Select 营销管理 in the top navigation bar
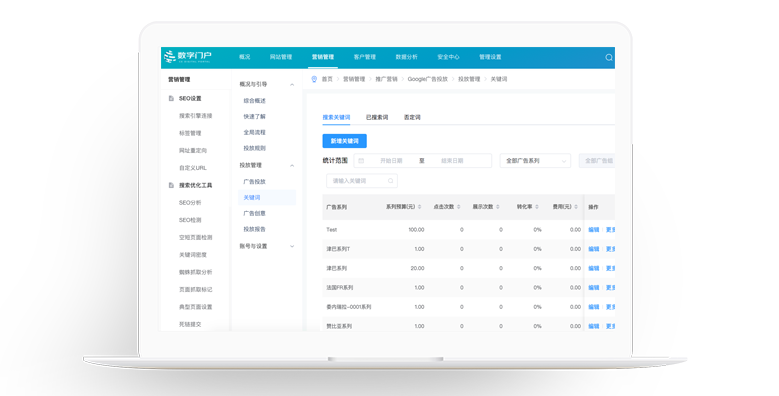Image resolution: width=779 pixels, height=396 pixels. (323, 57)
